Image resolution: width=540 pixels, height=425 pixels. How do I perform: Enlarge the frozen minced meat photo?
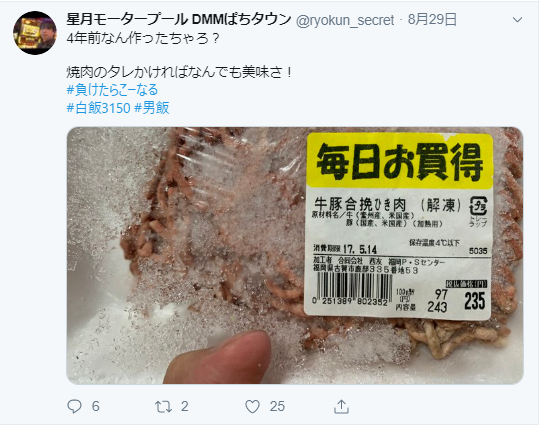[295, 256]
